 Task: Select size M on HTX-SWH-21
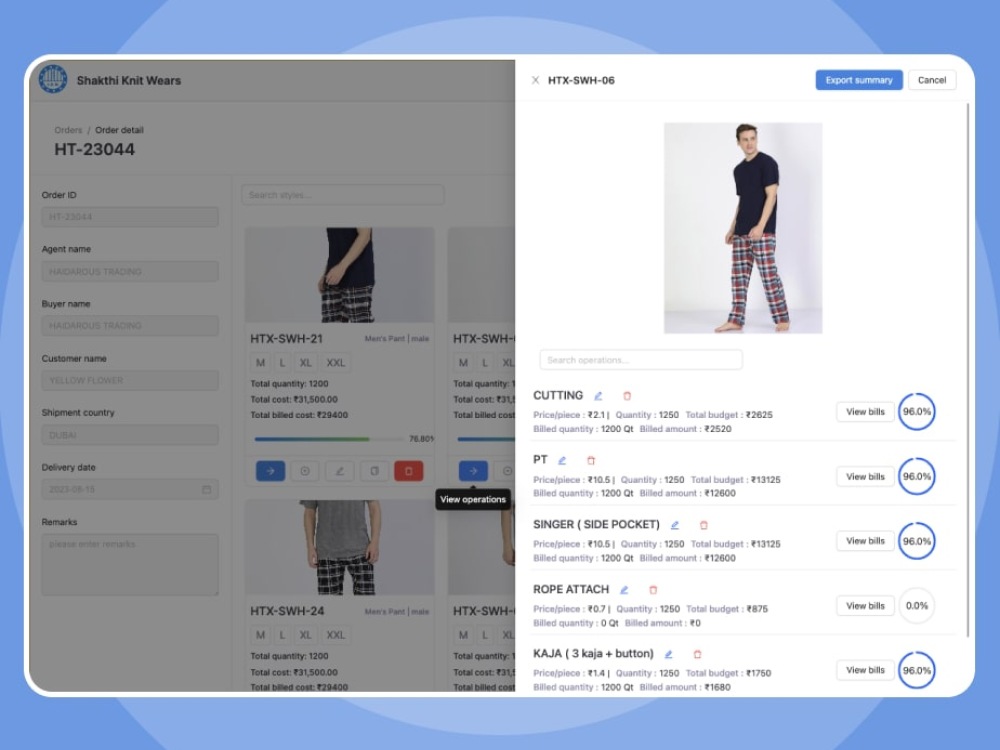tap(260, 363)
